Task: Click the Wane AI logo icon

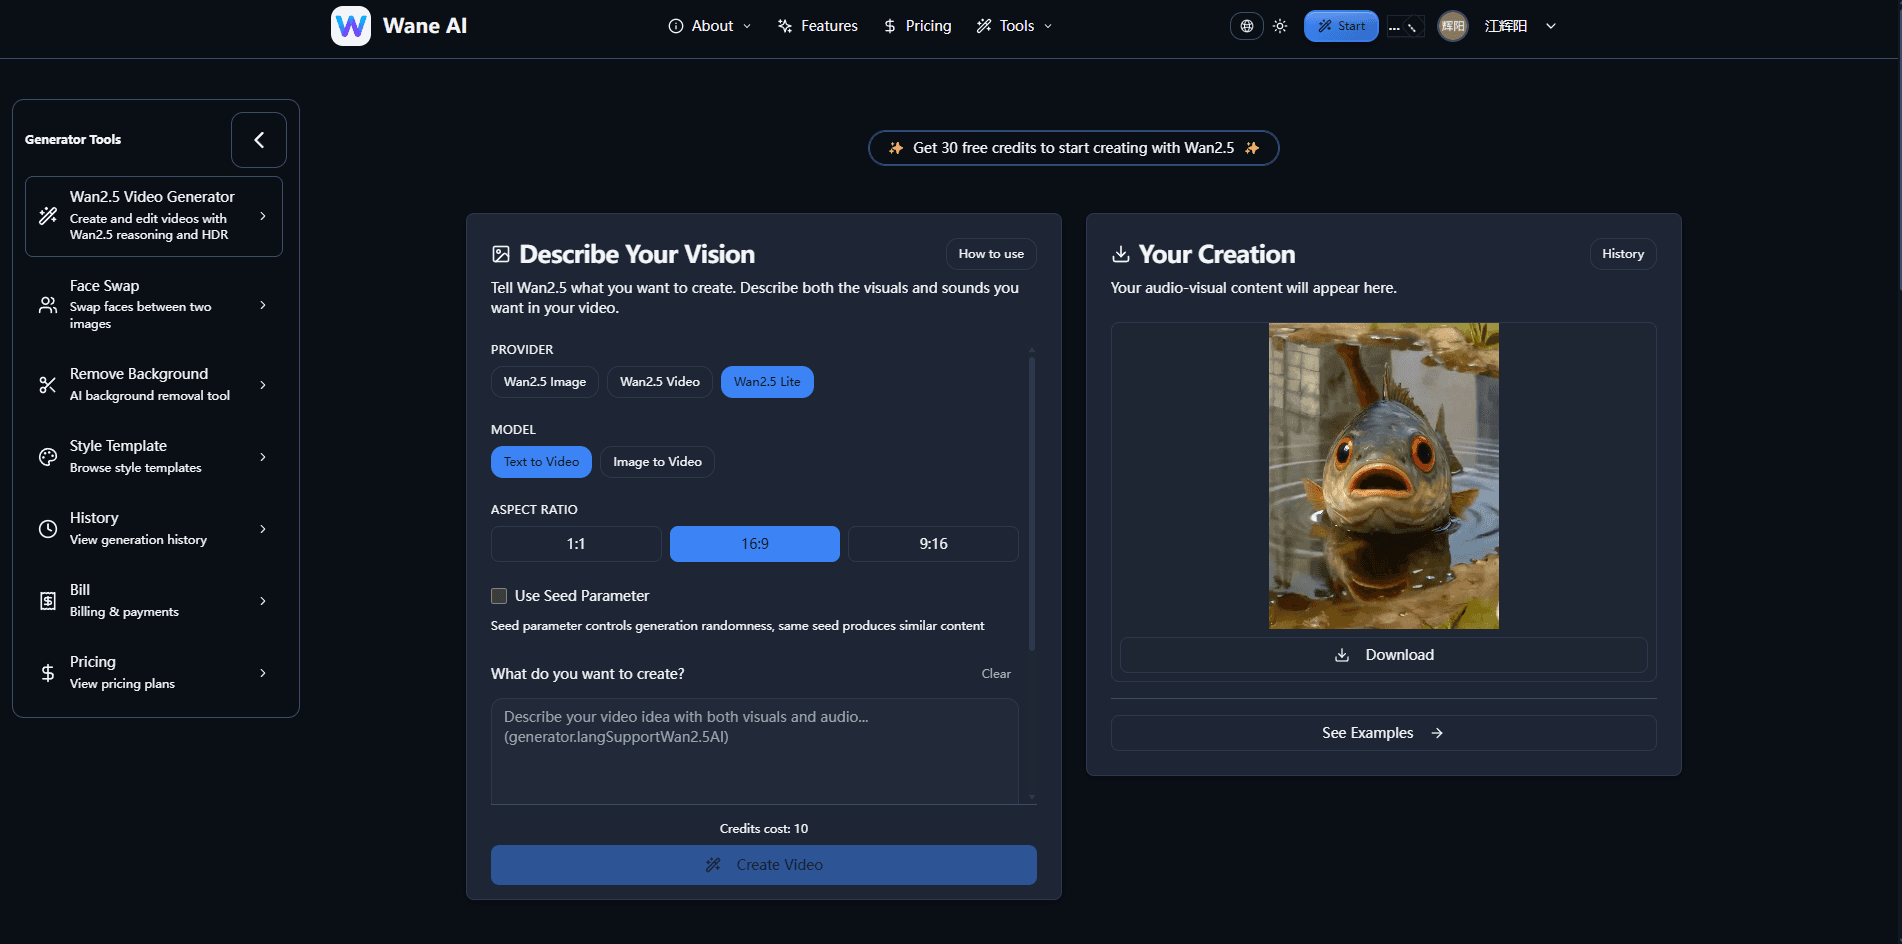Action: 351,26
